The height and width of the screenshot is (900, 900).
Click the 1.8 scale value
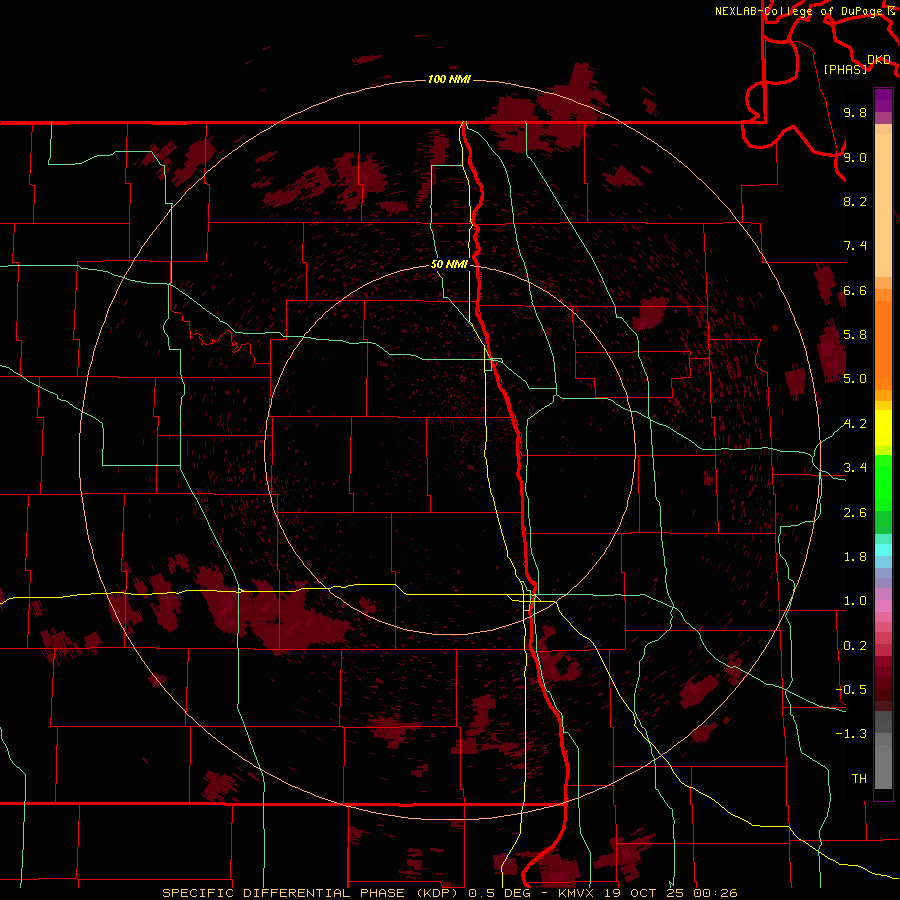click(855, 557)
